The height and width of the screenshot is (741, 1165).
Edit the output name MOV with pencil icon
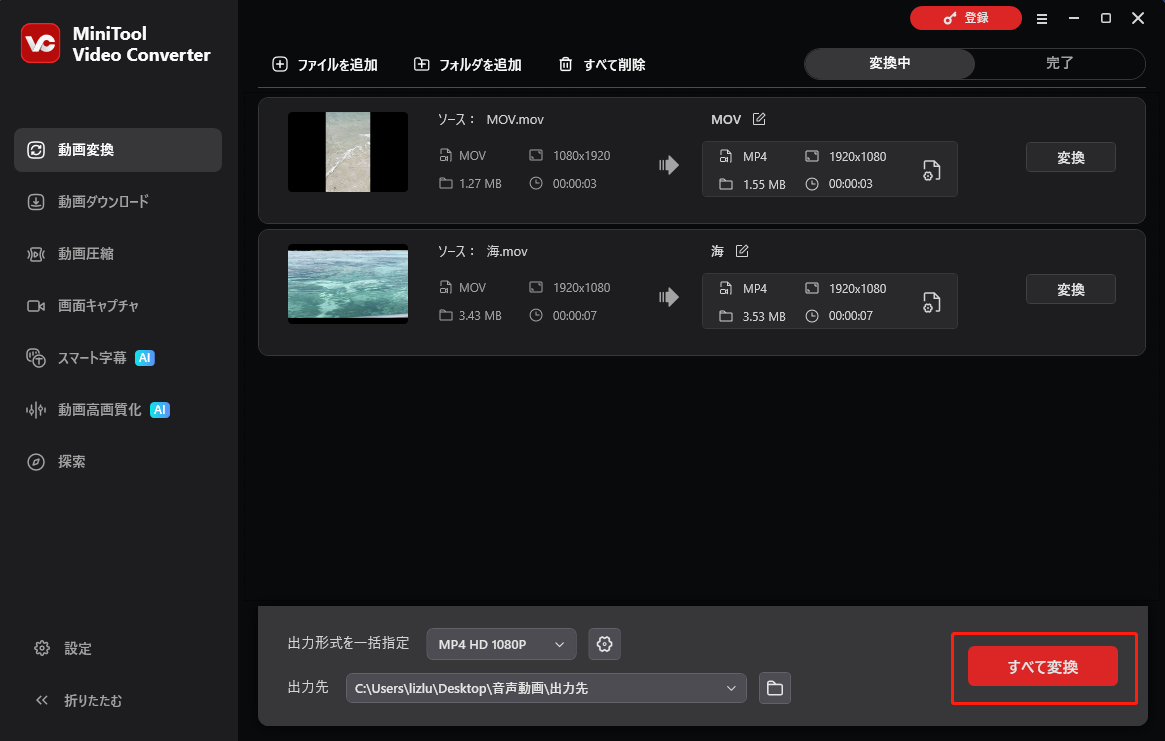[x=759, y=119]
